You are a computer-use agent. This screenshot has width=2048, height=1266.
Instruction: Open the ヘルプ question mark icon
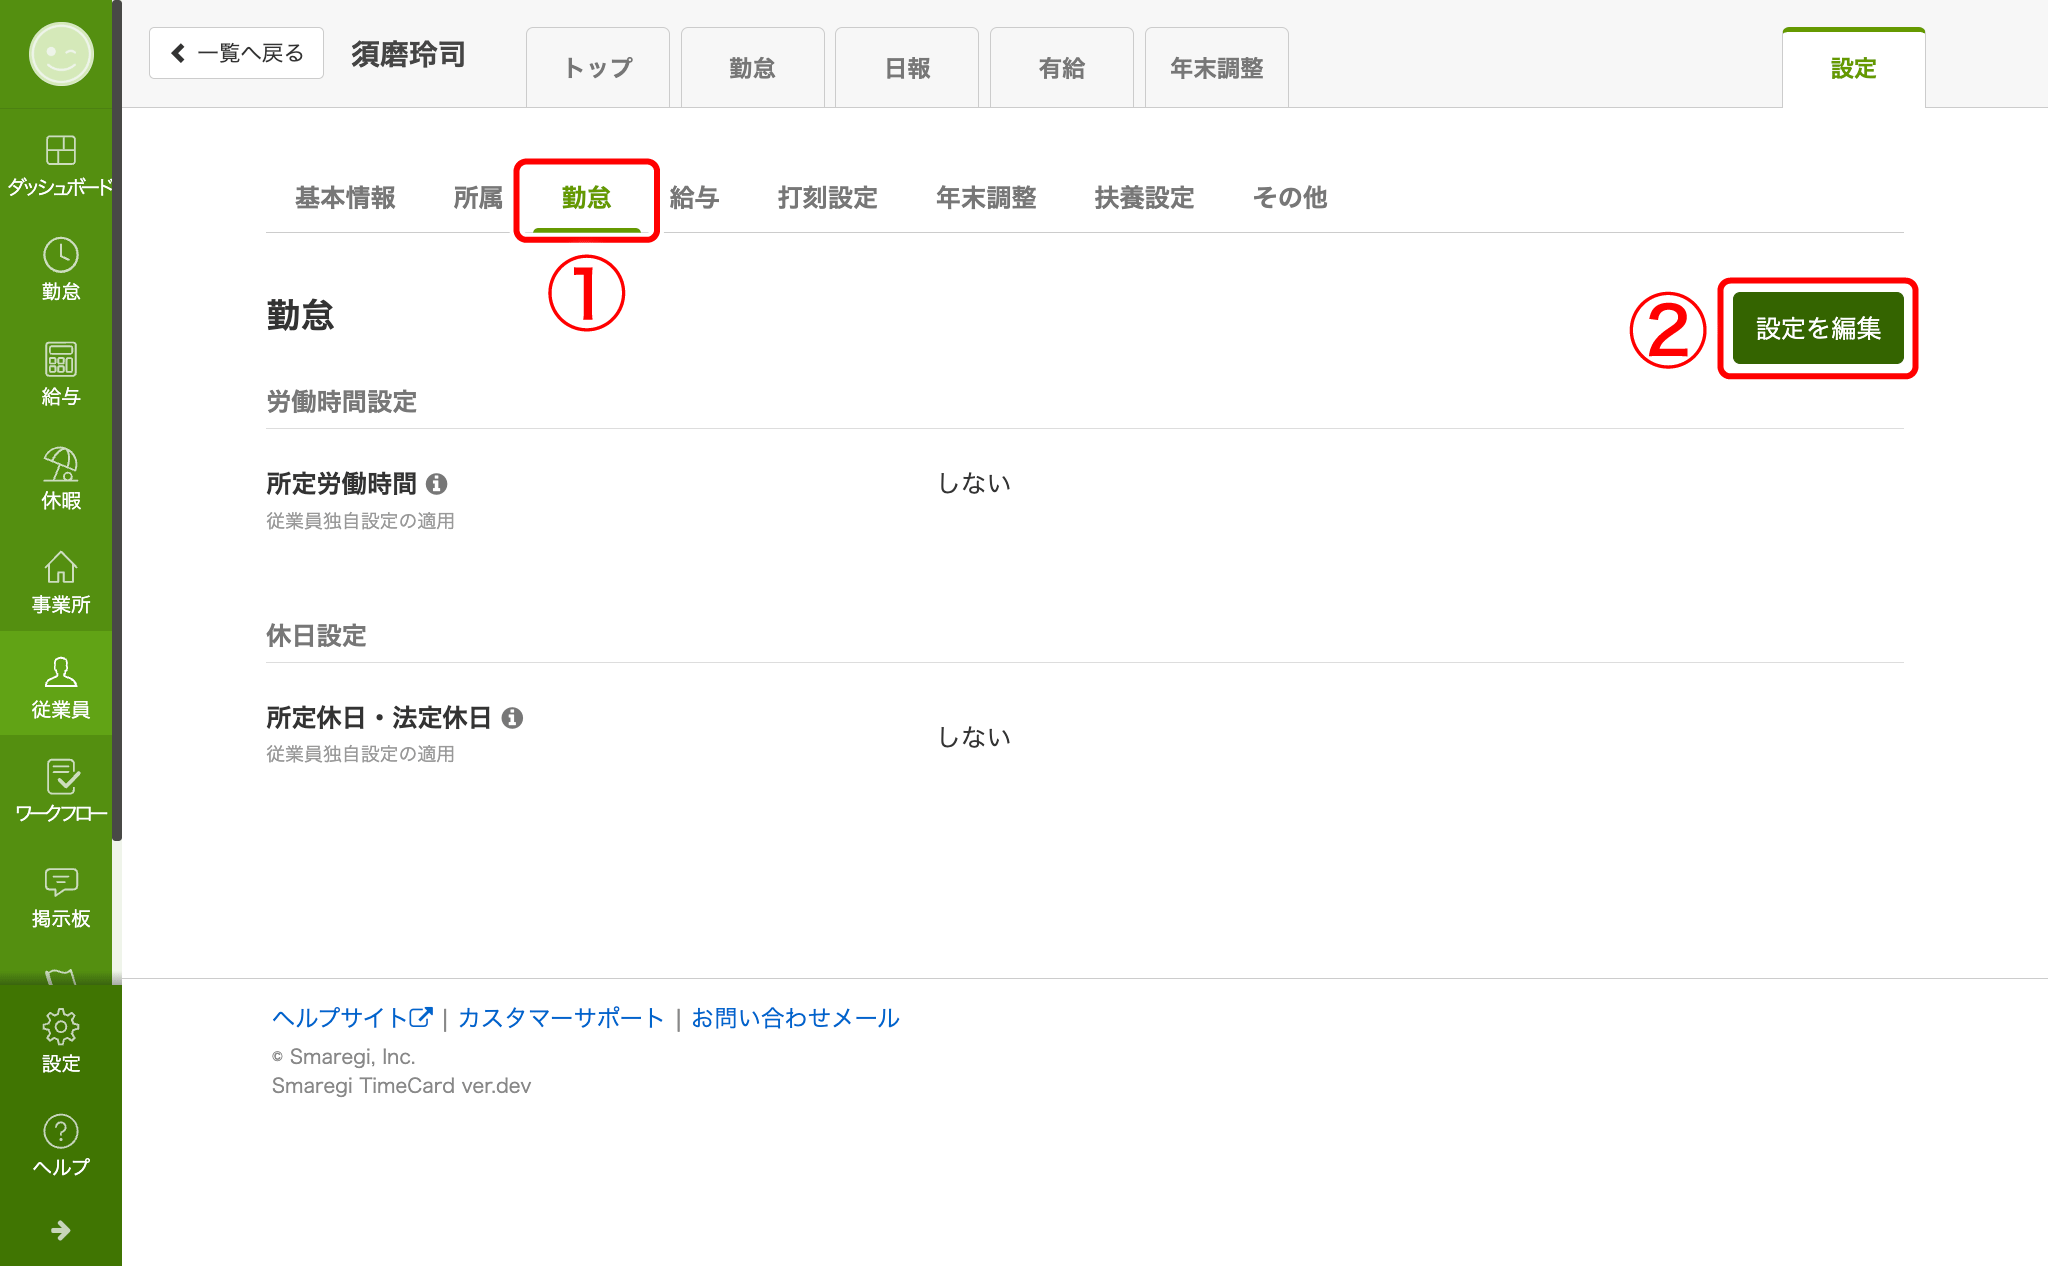[60, 1132]
